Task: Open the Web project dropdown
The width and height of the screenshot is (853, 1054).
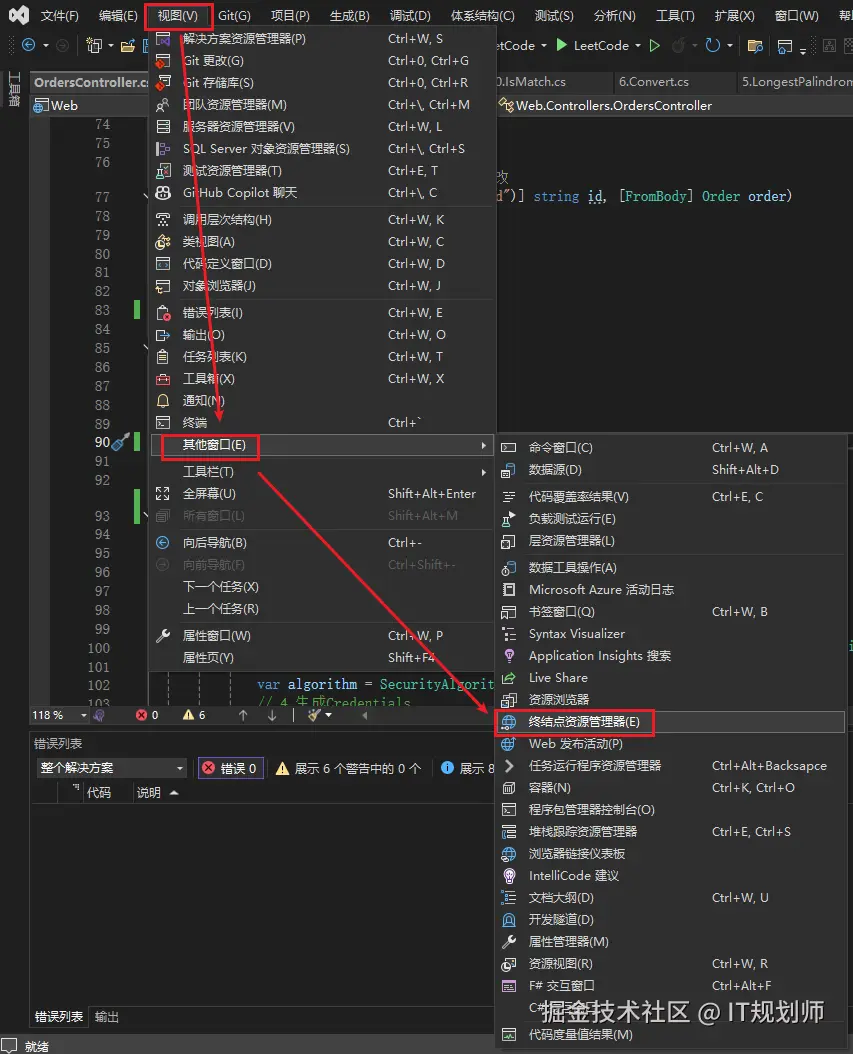Action: (x=90, y=106)
